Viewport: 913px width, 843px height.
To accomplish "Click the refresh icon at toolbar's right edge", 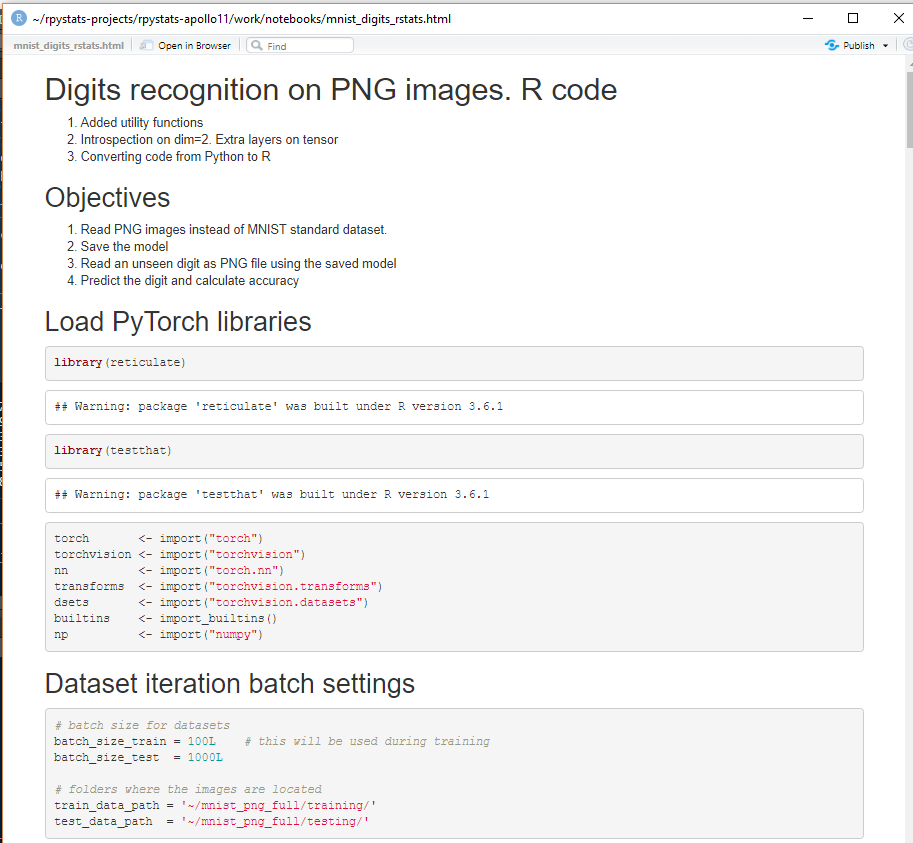I will click(x=907, y=46).
